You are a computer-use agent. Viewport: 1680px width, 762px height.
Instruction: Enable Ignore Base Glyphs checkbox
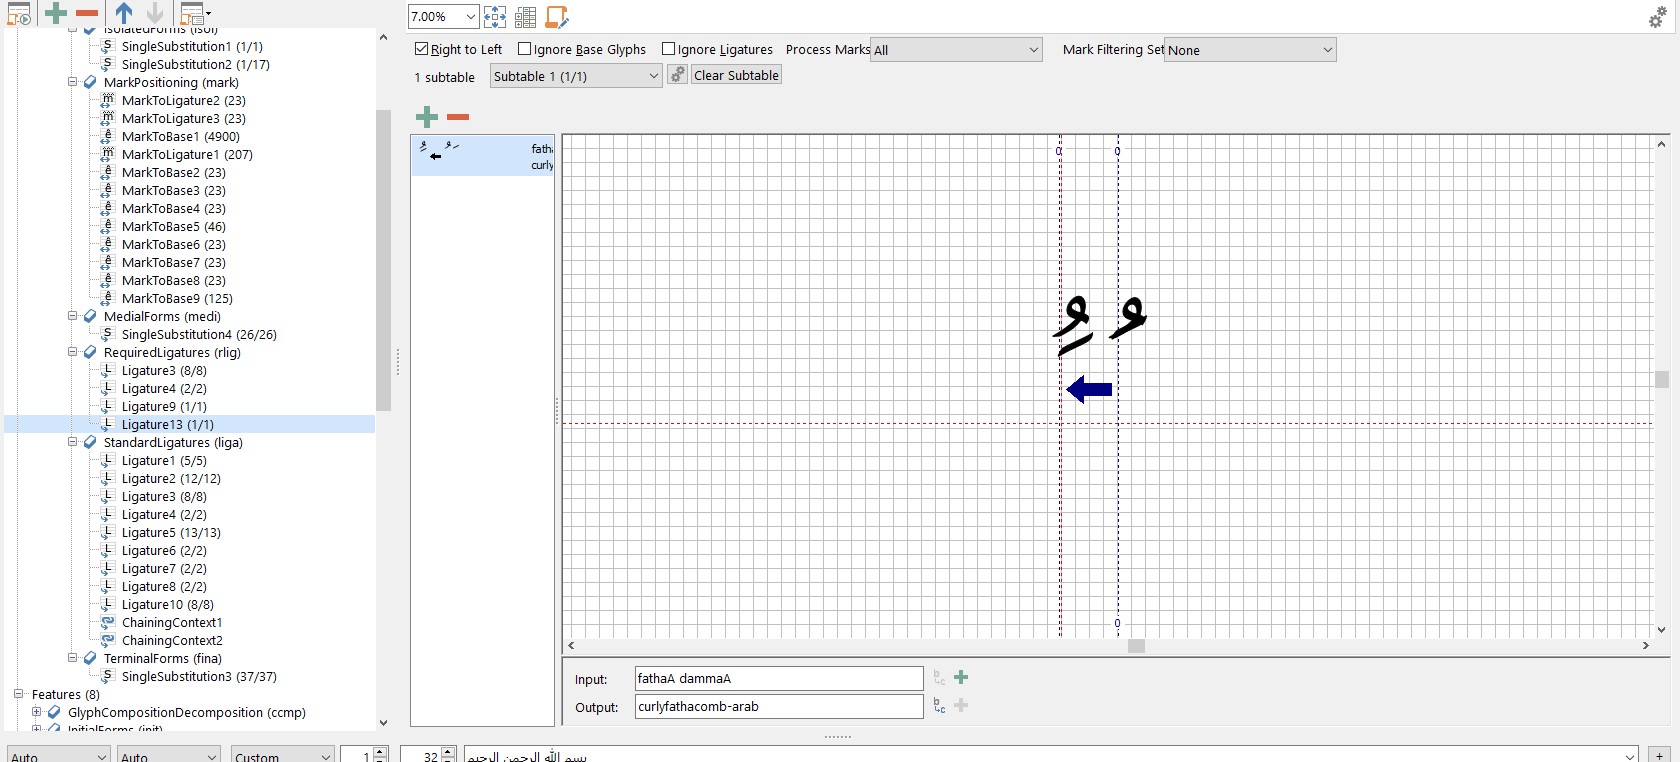[x=524, y=49]
